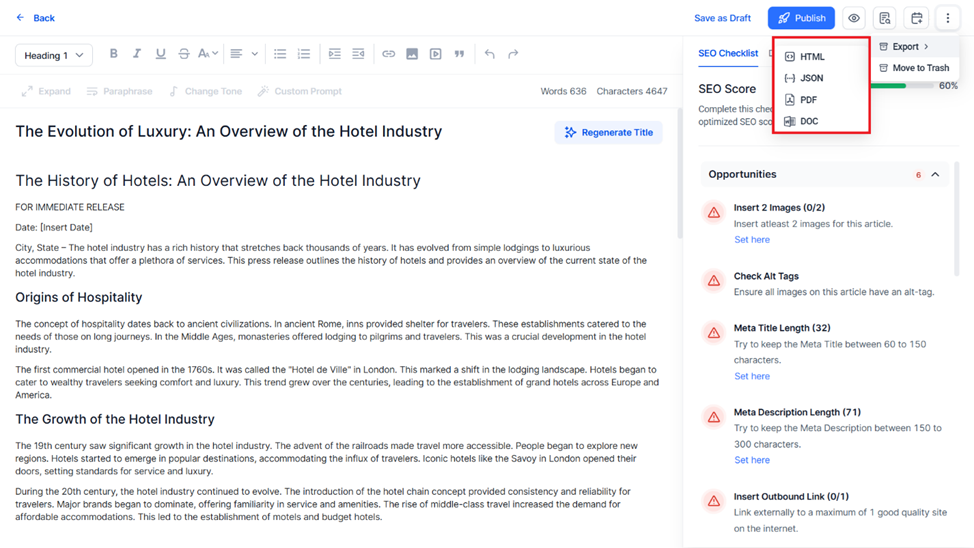Apply bold formatting
The image size is (974, 548).
click(113, 54)
